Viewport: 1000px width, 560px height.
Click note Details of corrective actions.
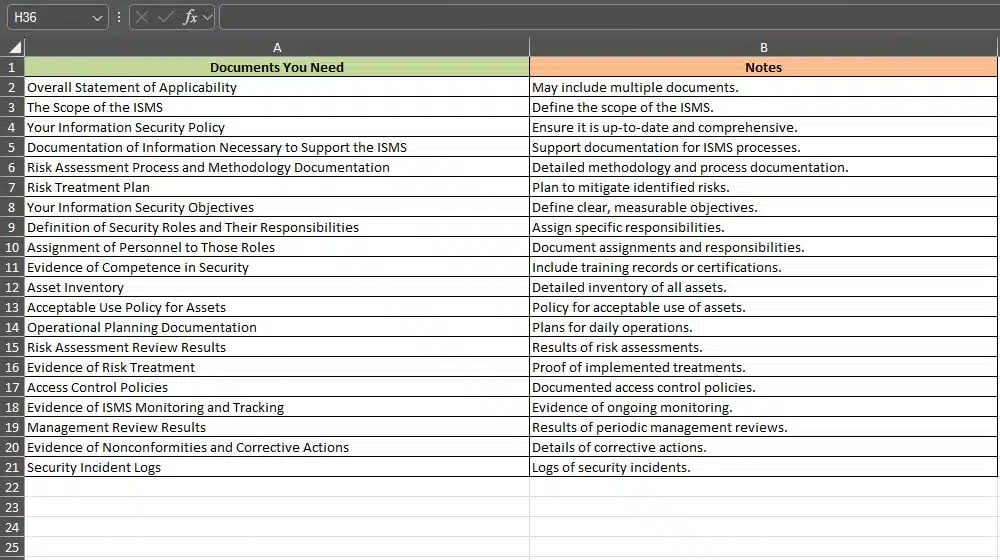pos(763,447)
